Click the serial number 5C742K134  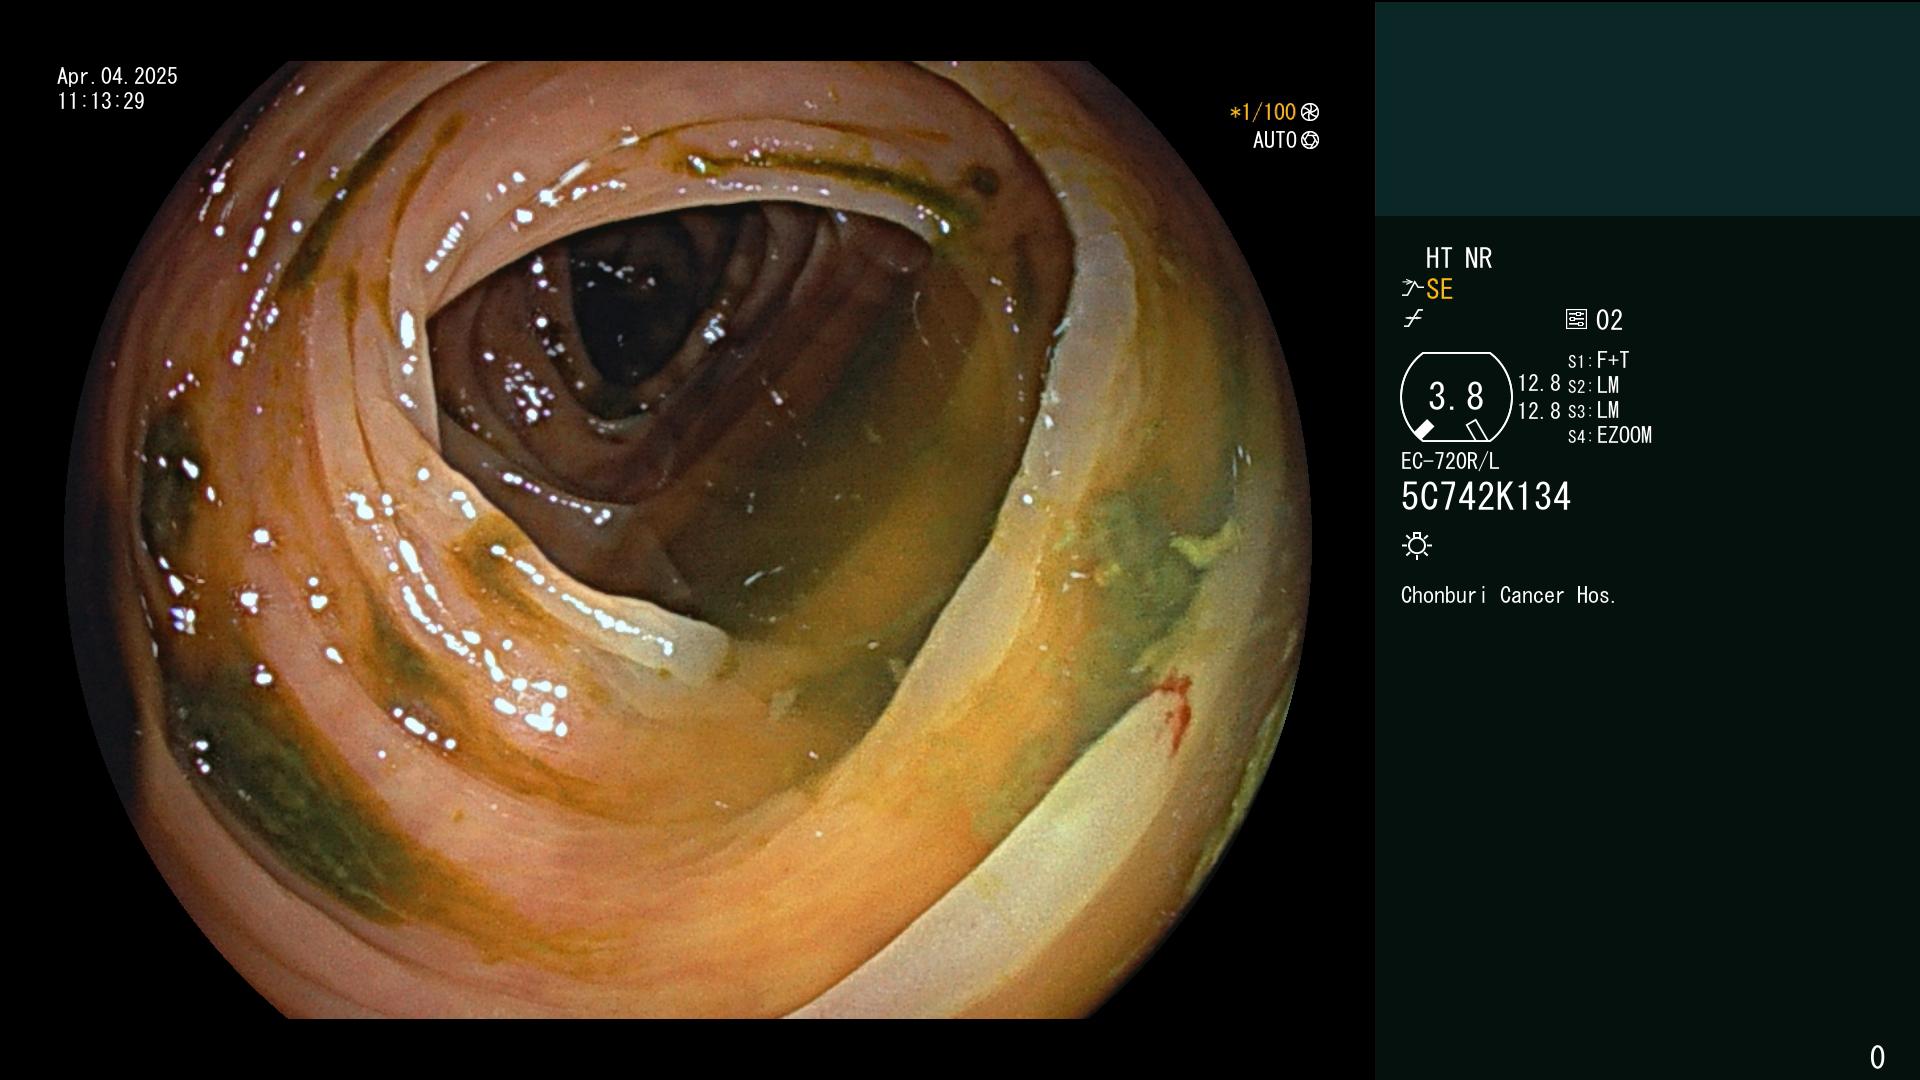pyautogui.click(x=1485, y=496)
